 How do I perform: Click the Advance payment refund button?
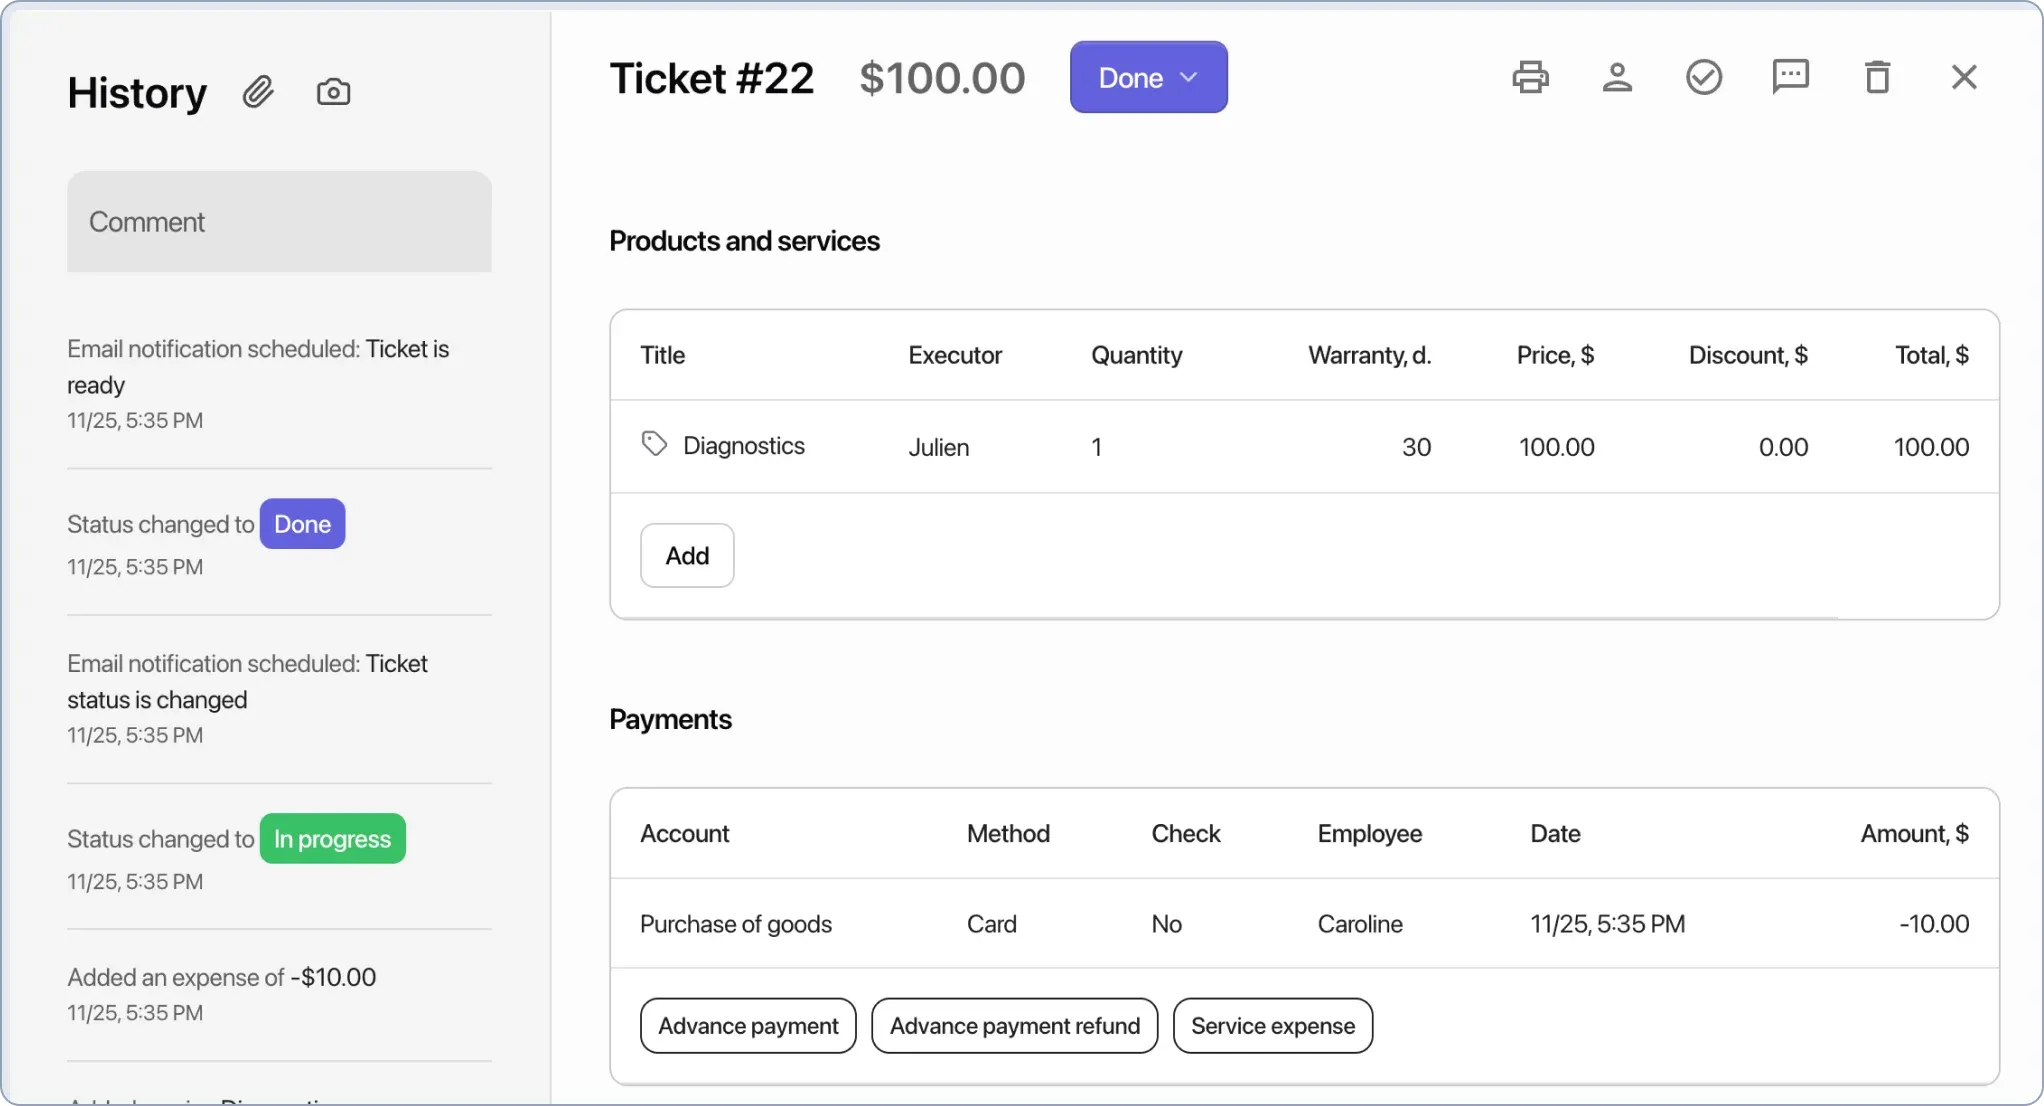1014,1025
